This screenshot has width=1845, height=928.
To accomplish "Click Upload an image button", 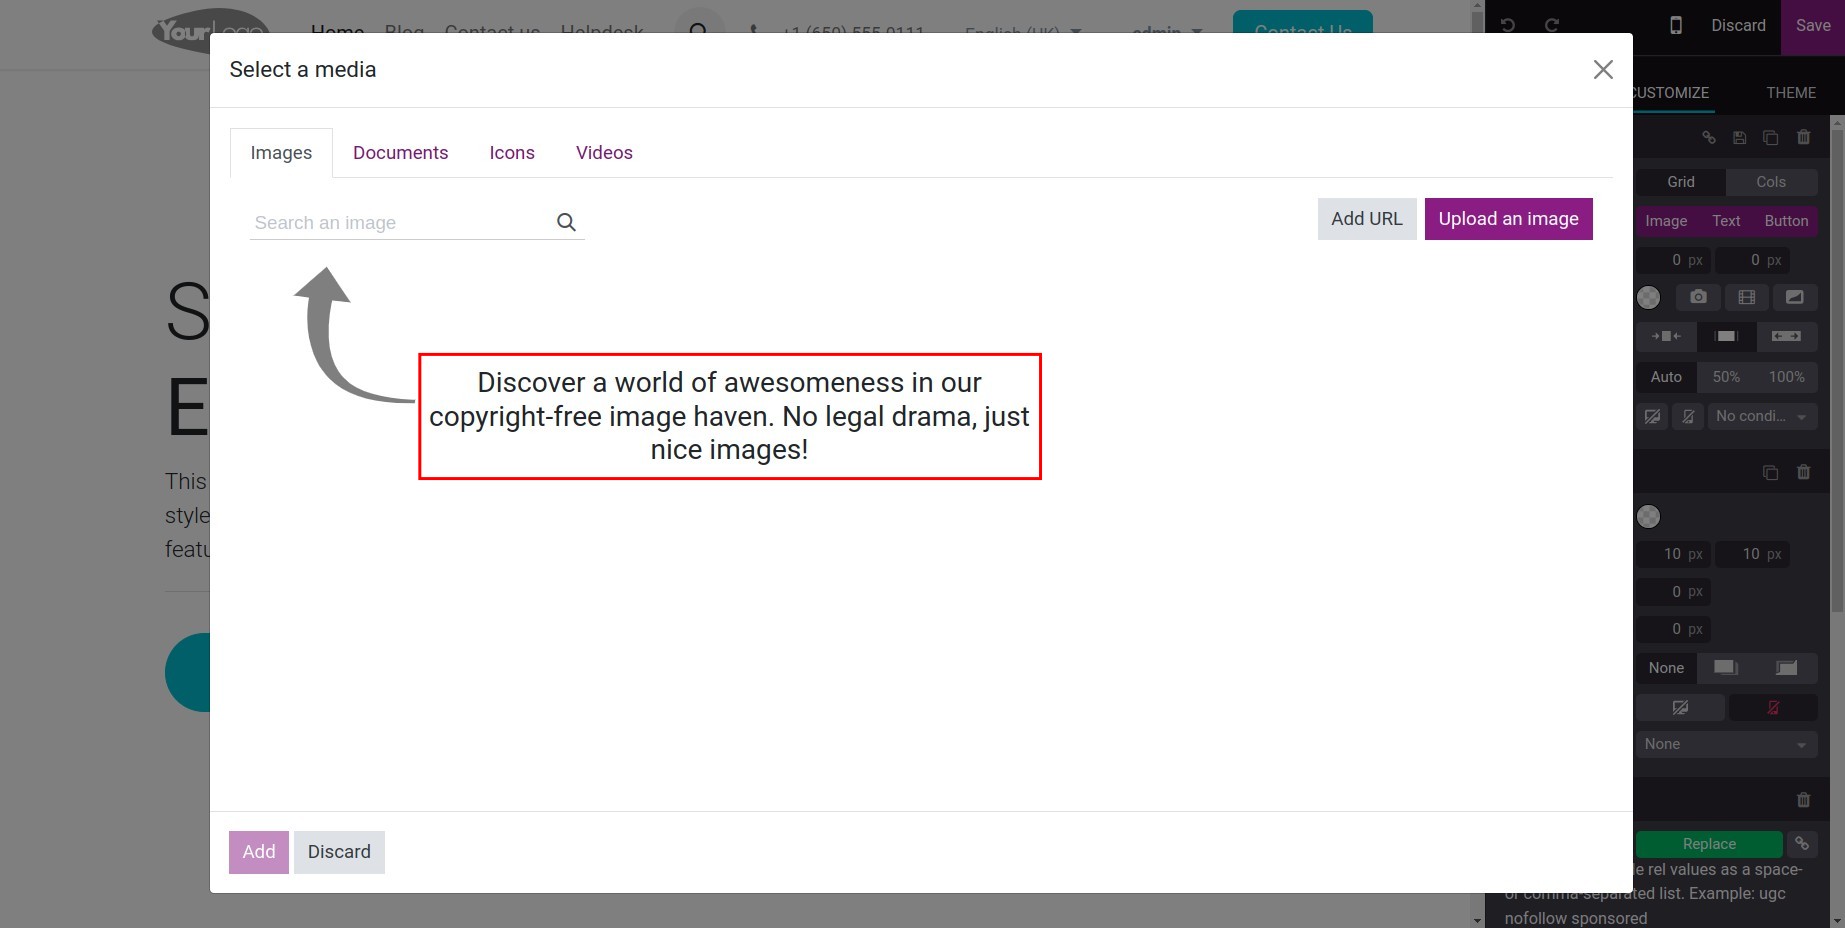I will coord(1508,219).
